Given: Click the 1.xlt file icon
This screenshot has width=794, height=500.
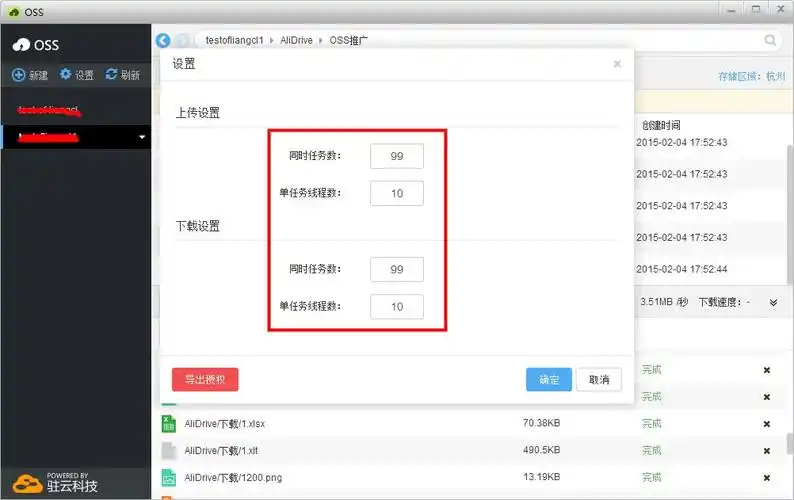Looking at the screenshot, I should 169,450.
